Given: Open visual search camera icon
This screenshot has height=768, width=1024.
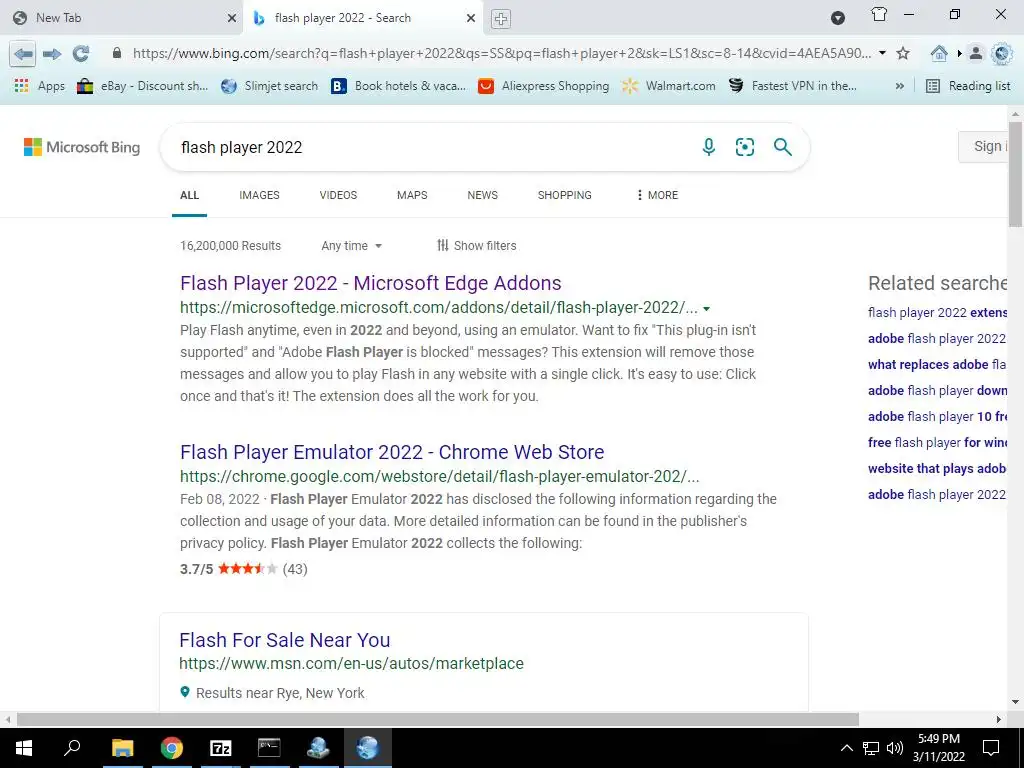Looking at the screenshot, I should click(744, 147).
